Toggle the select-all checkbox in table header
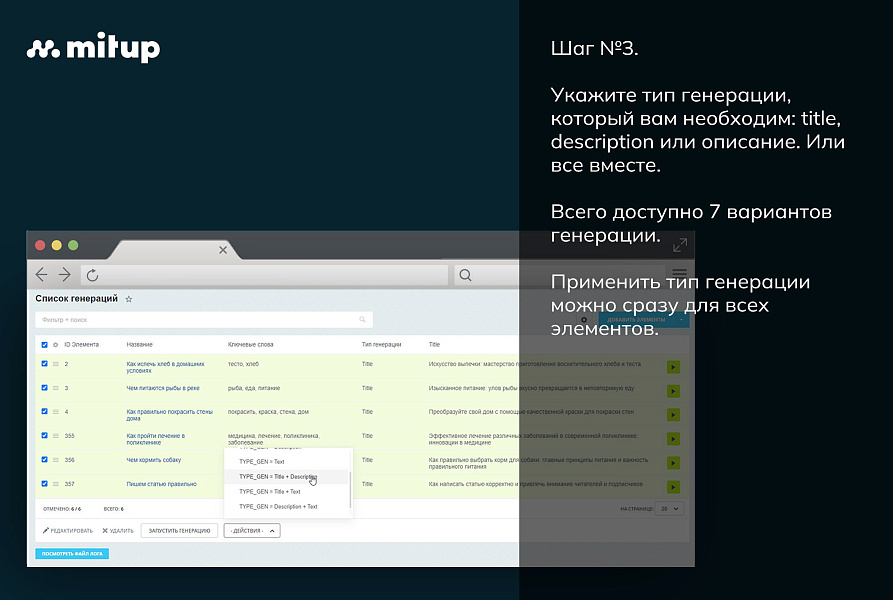893x600 pixels. point(44,344)
